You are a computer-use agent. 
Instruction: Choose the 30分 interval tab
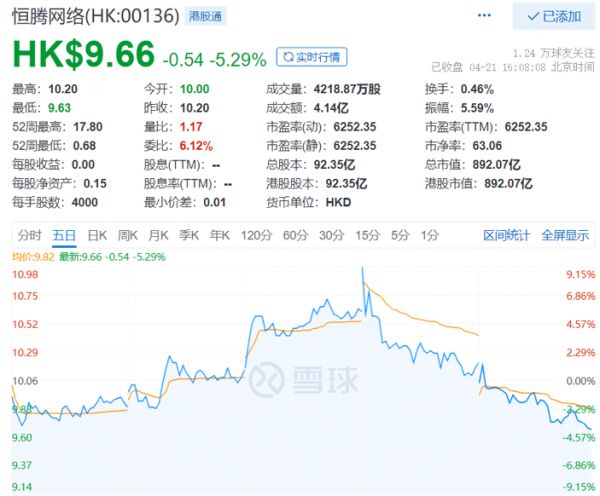(x=331, y=235)
